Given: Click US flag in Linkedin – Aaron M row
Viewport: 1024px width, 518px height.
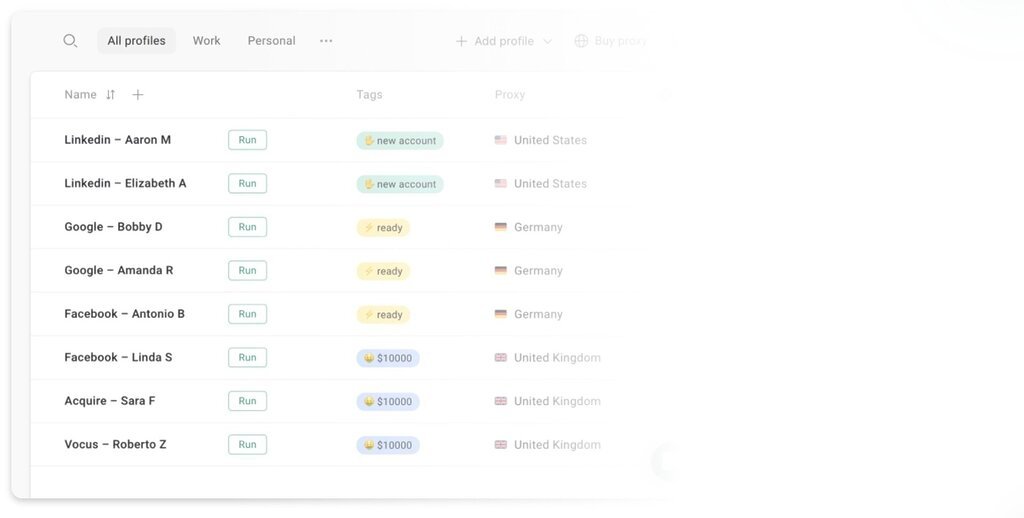Looking at the screenshot, I should click(501, 140).
